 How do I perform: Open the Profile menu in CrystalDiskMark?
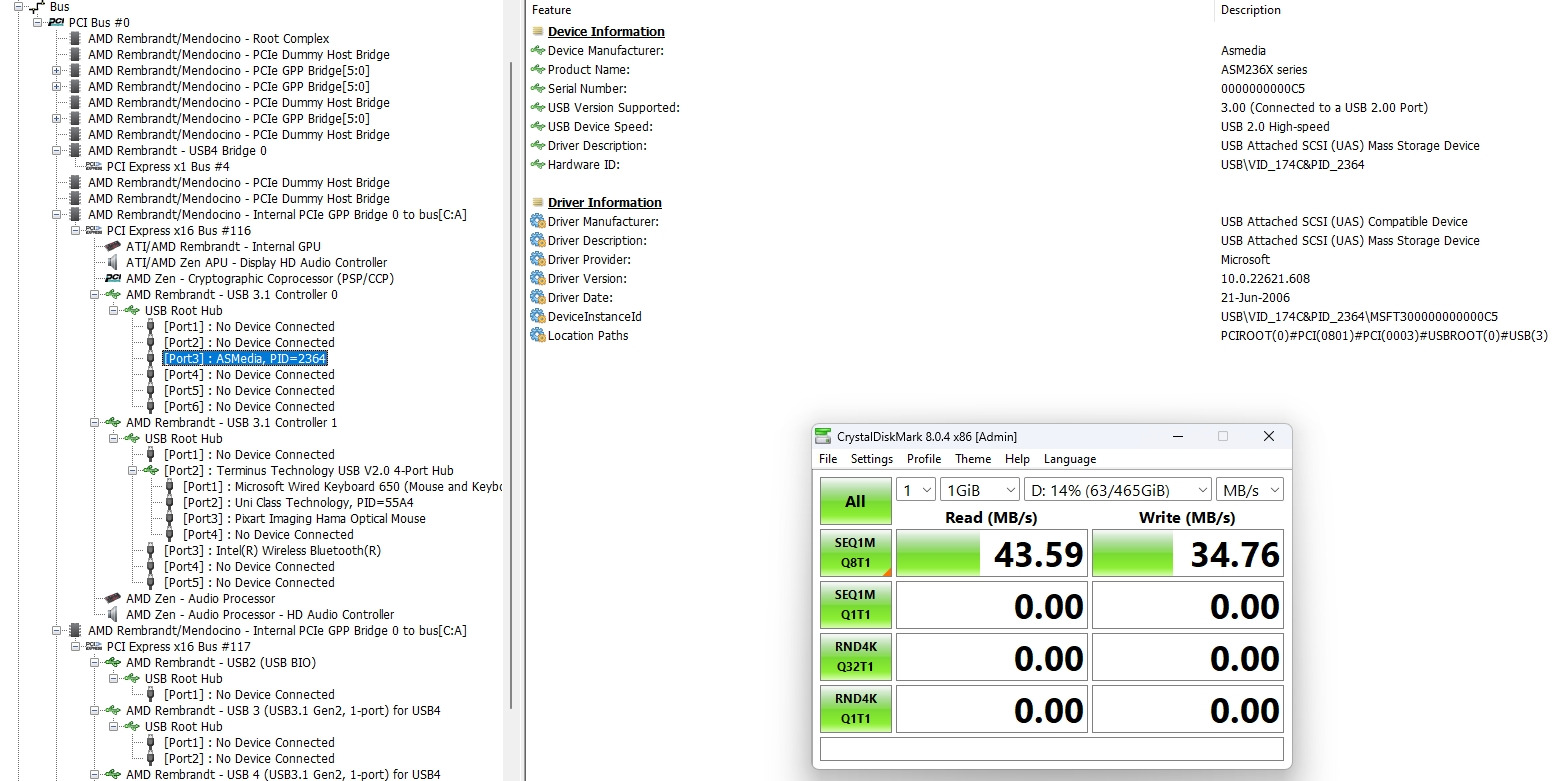[x=924, y=459]
